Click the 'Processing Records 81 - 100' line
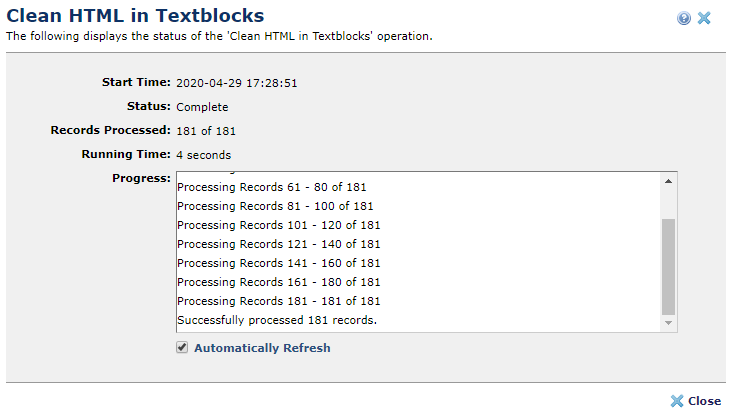This screenshot has width=731, height=416. (275, 206)
